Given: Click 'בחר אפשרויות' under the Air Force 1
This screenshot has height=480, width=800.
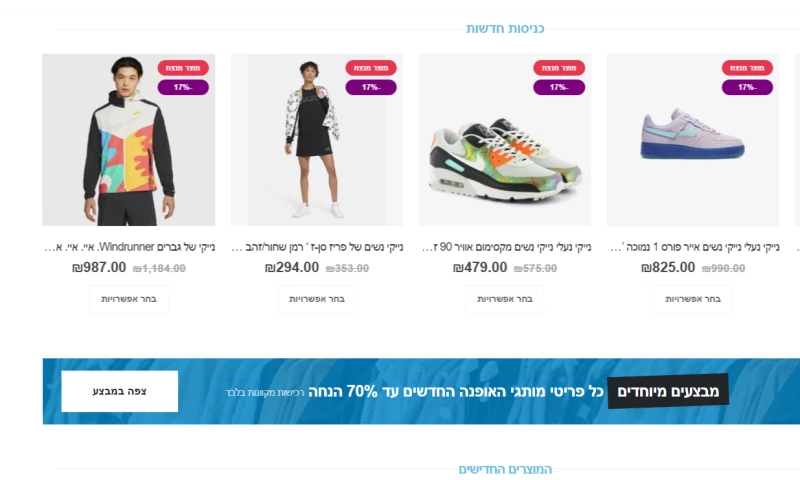Looking at the screenshot, I should 693,299.
